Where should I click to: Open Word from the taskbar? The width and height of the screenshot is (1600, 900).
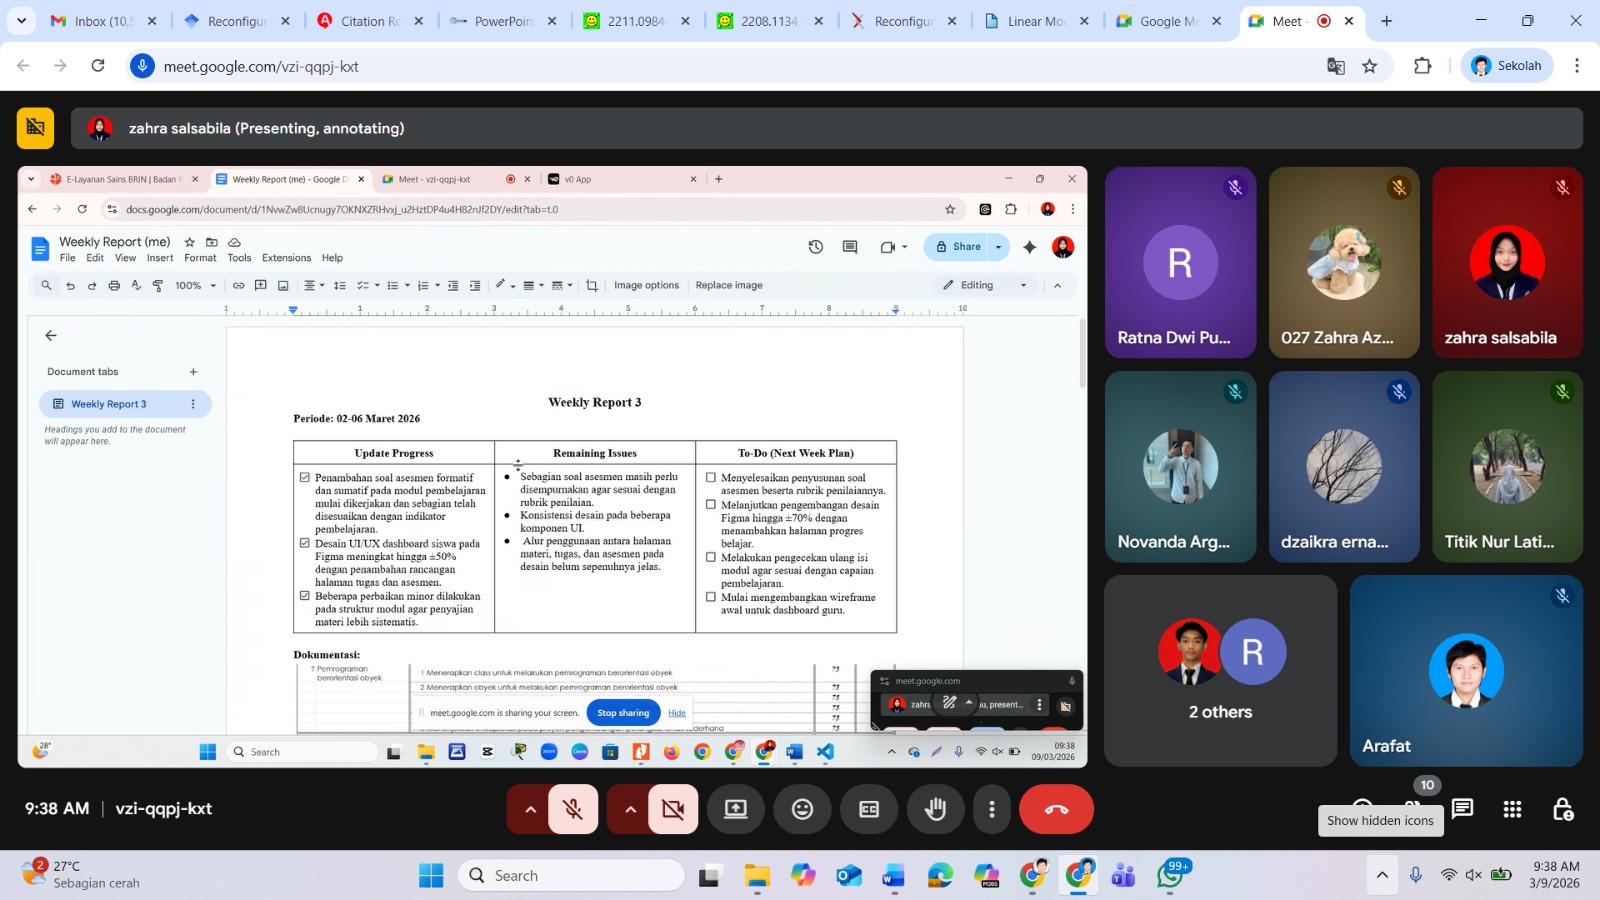[x=894, y=876]
